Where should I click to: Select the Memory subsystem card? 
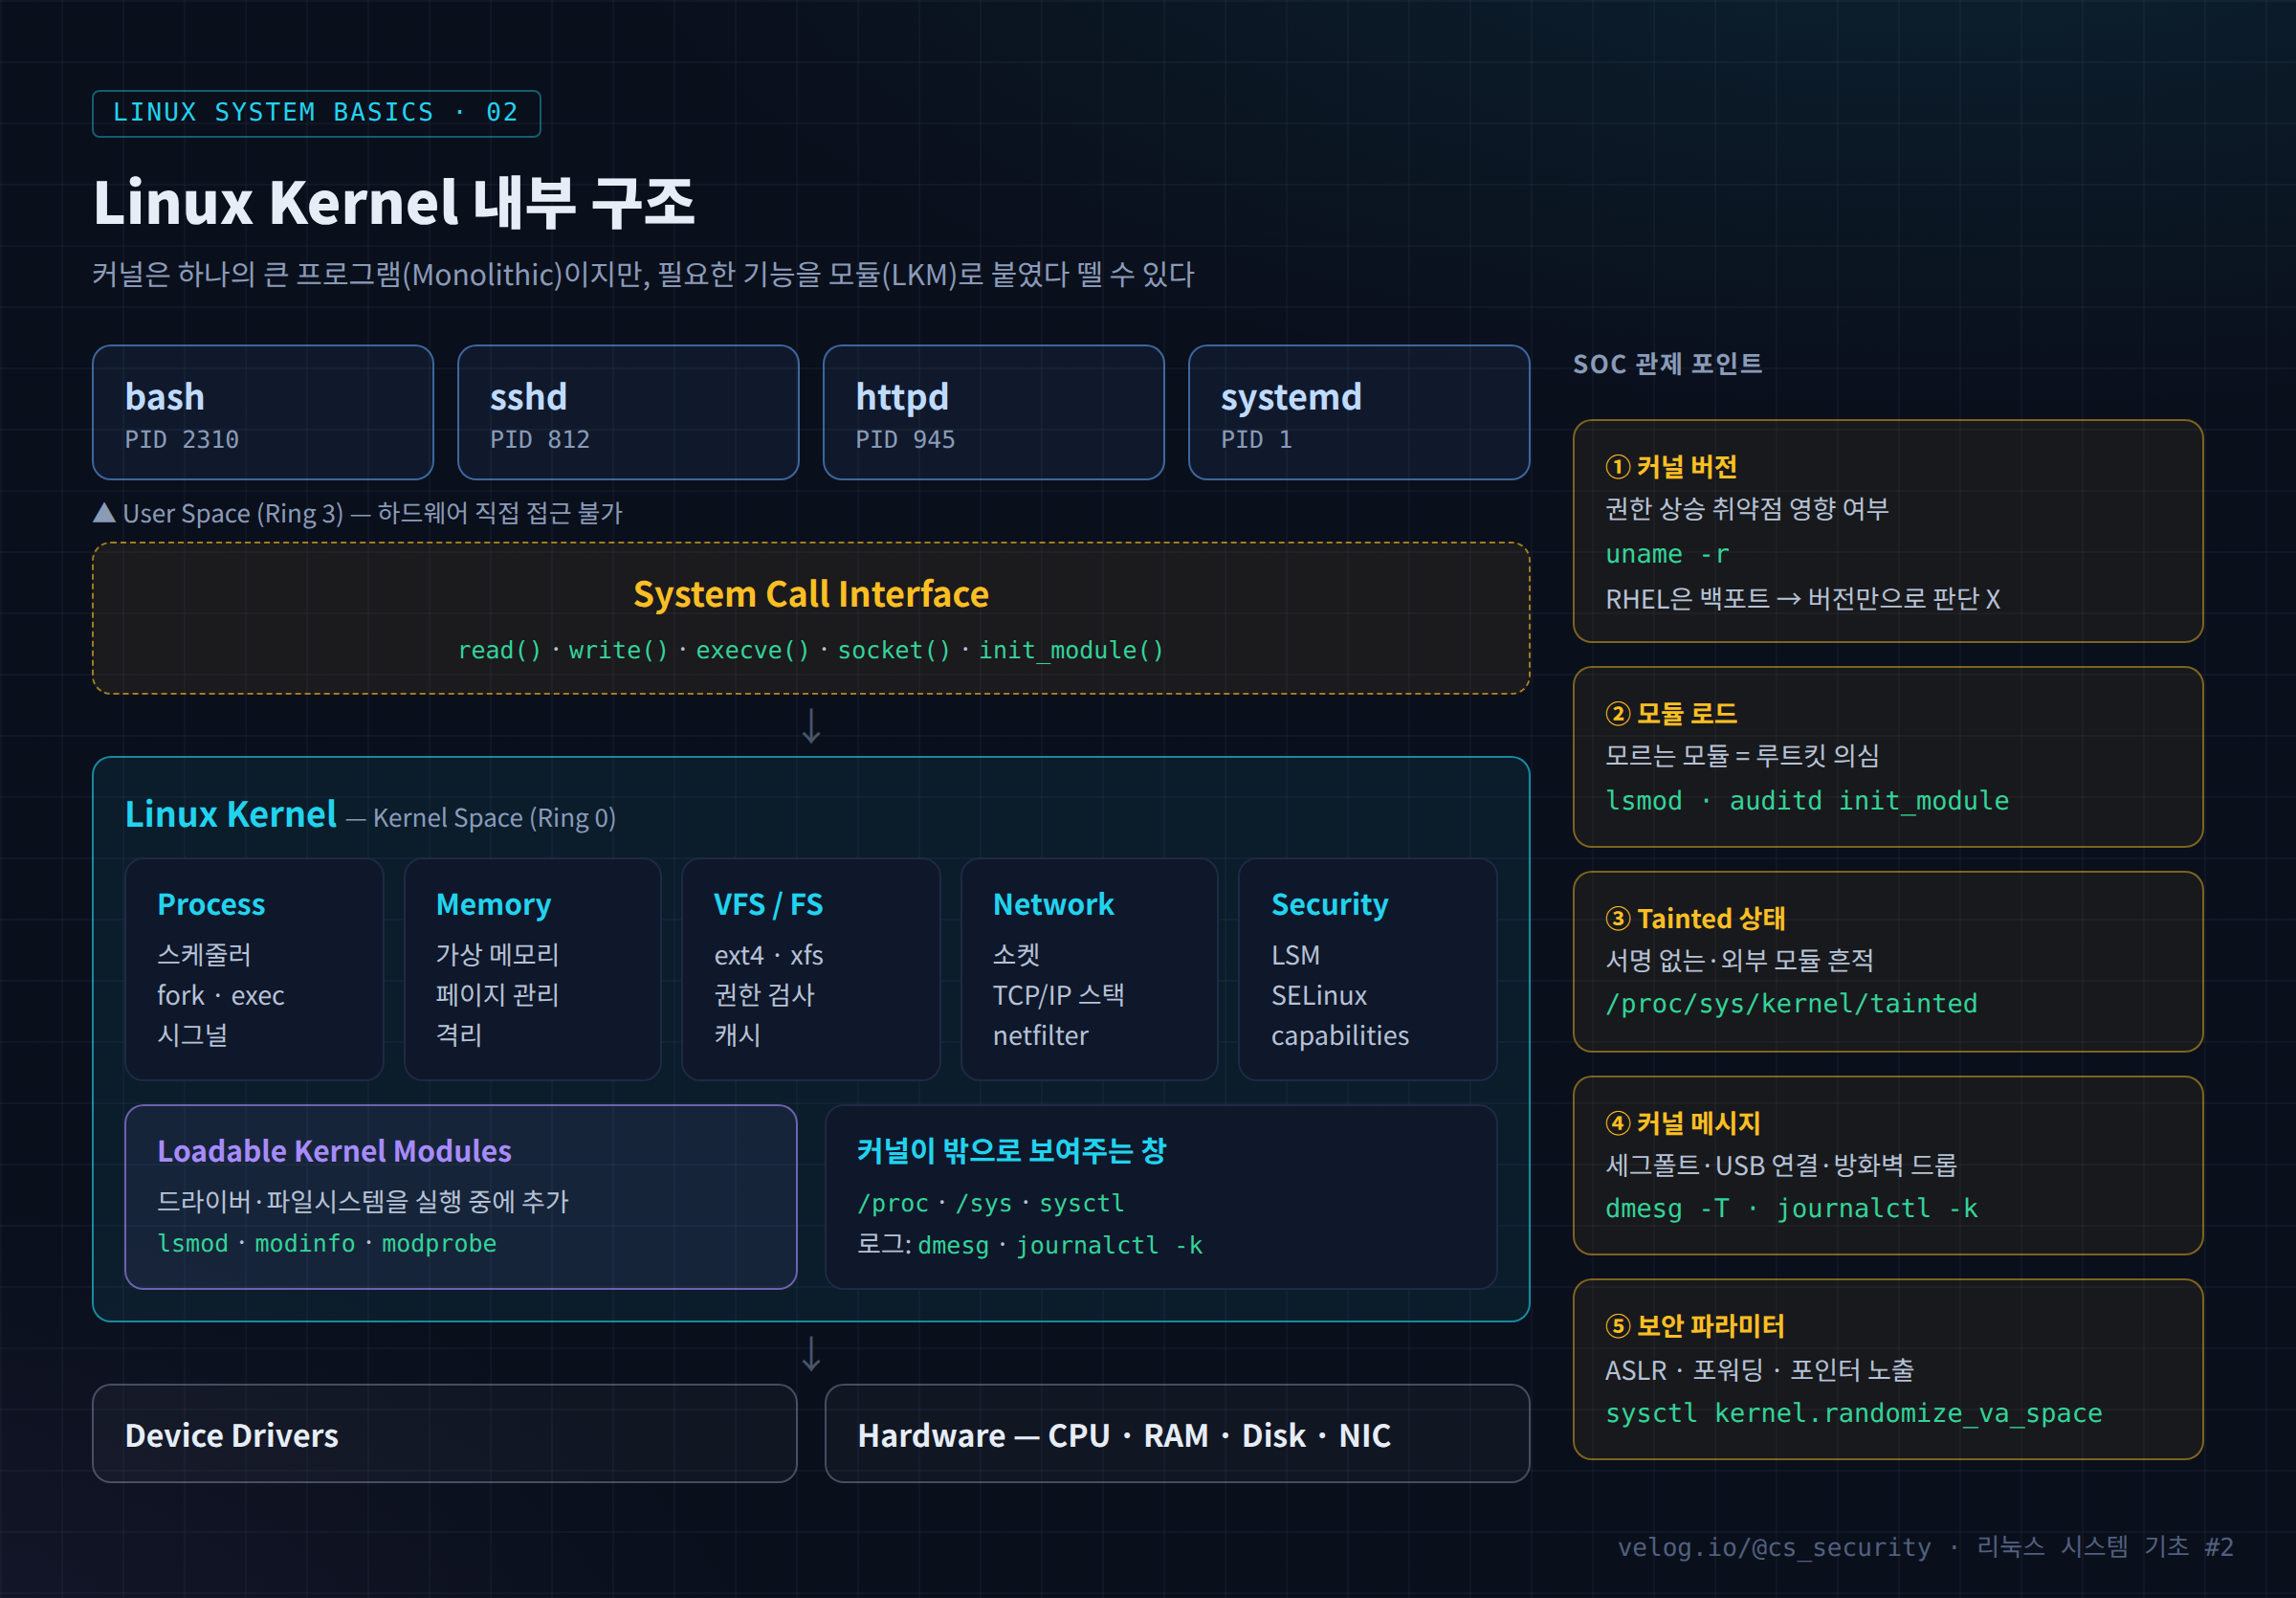pyautogui.click(x=533, y=969)
